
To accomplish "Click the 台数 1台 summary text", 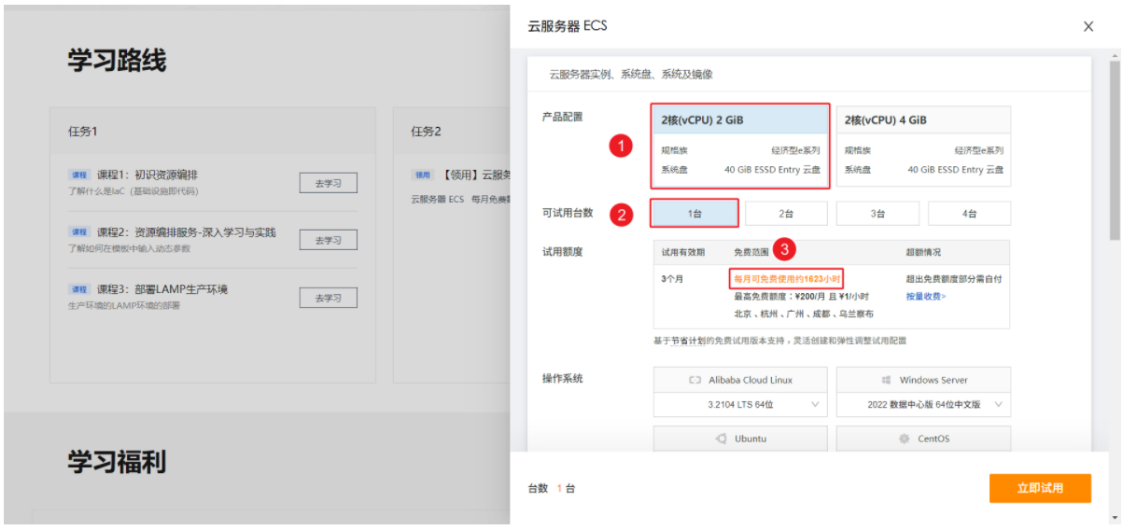I will [551, 489].
